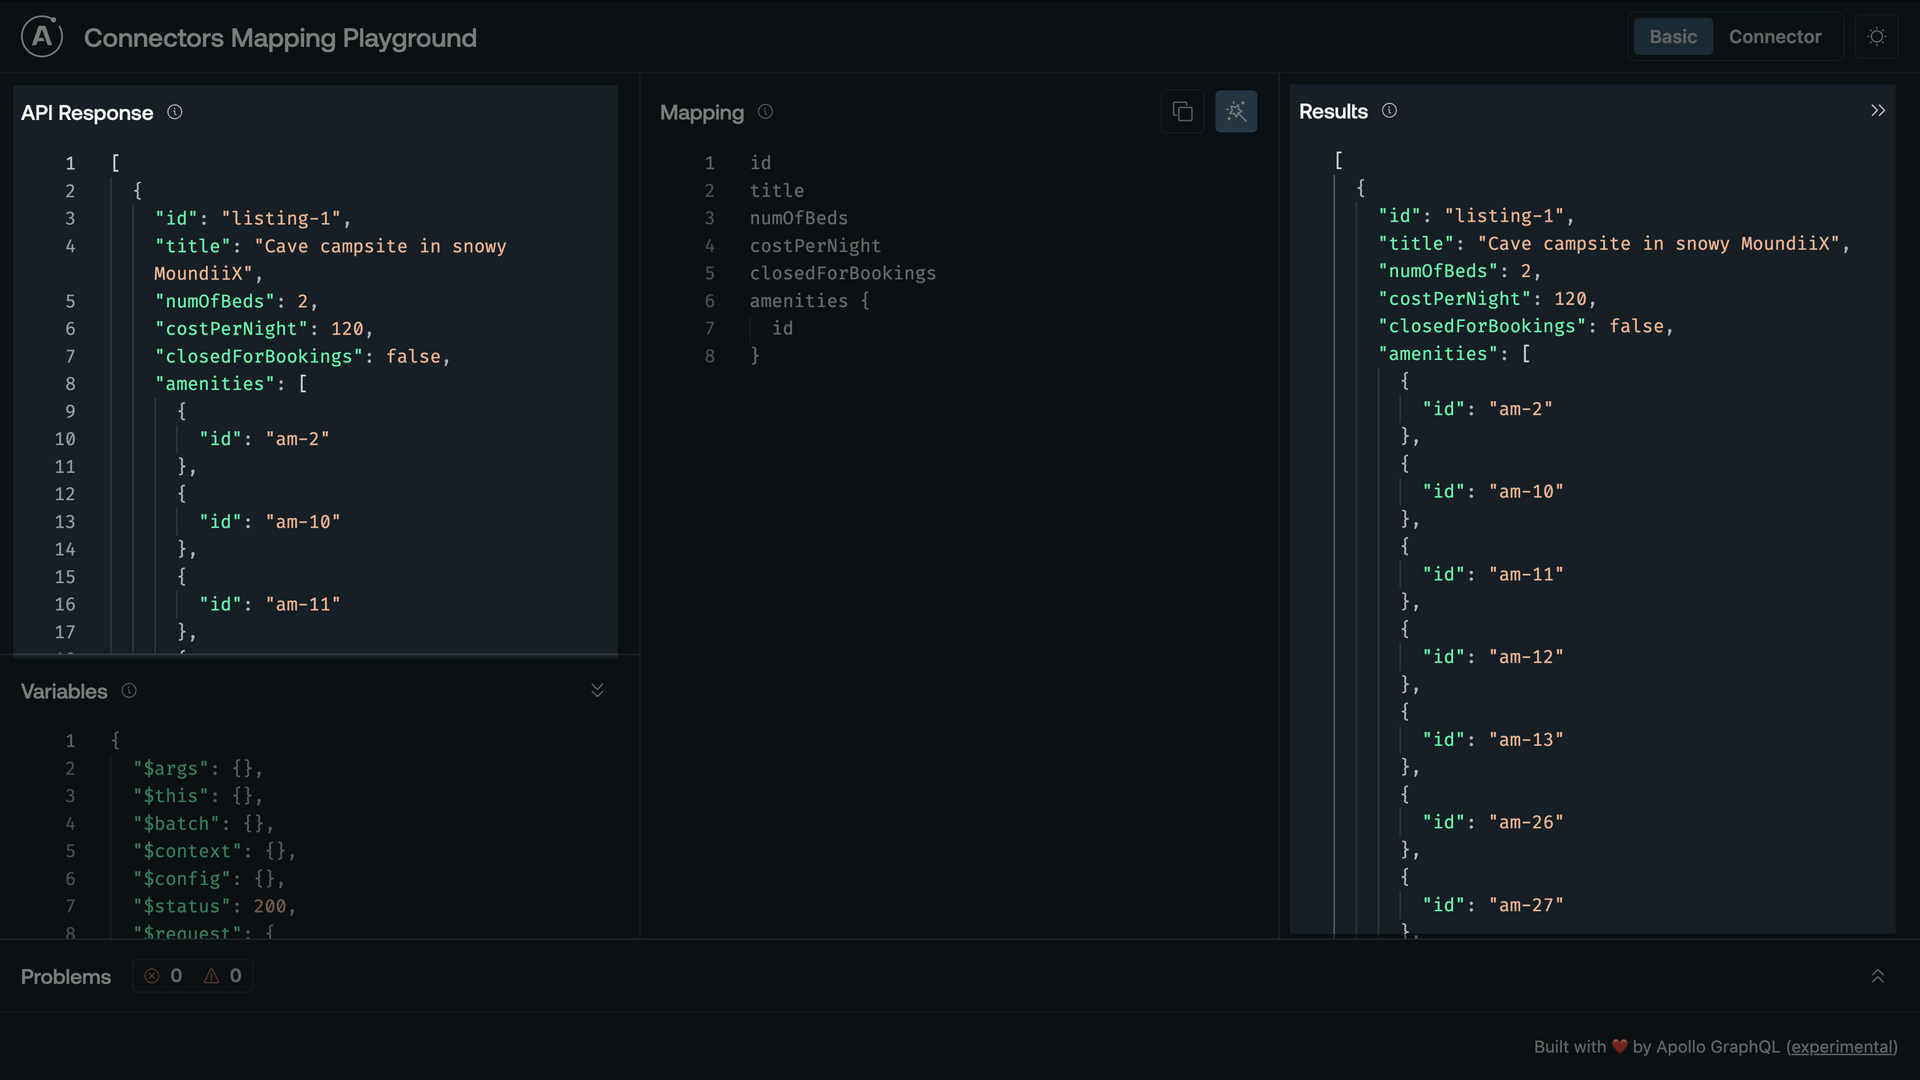Collapse the Variables panel with the chevron

pyautogui.click(x=597, y=690)
